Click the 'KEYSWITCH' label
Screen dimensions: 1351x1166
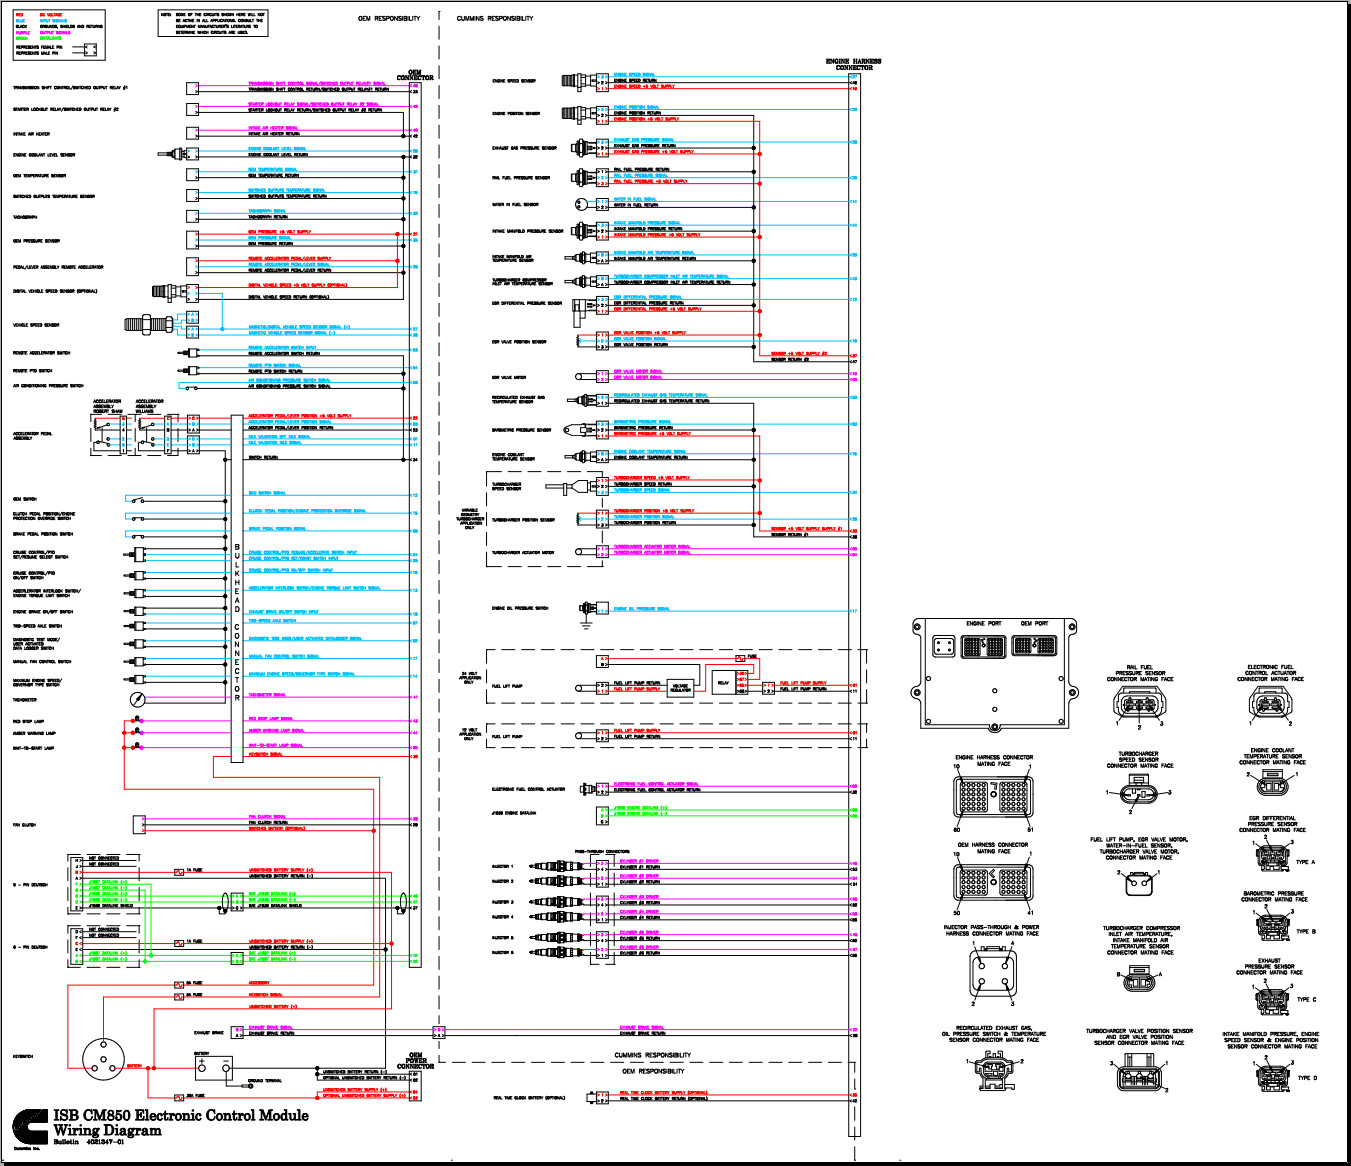(x=23, y=1056)
